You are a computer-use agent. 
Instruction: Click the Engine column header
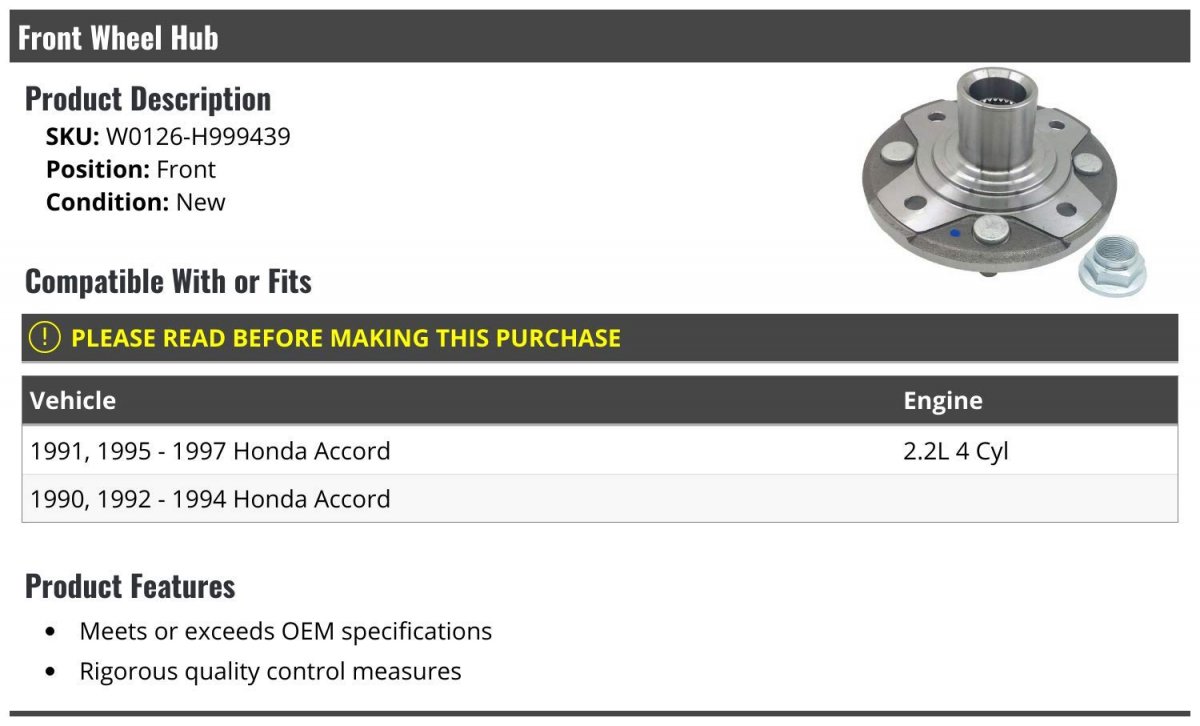(x=942, y=401)
